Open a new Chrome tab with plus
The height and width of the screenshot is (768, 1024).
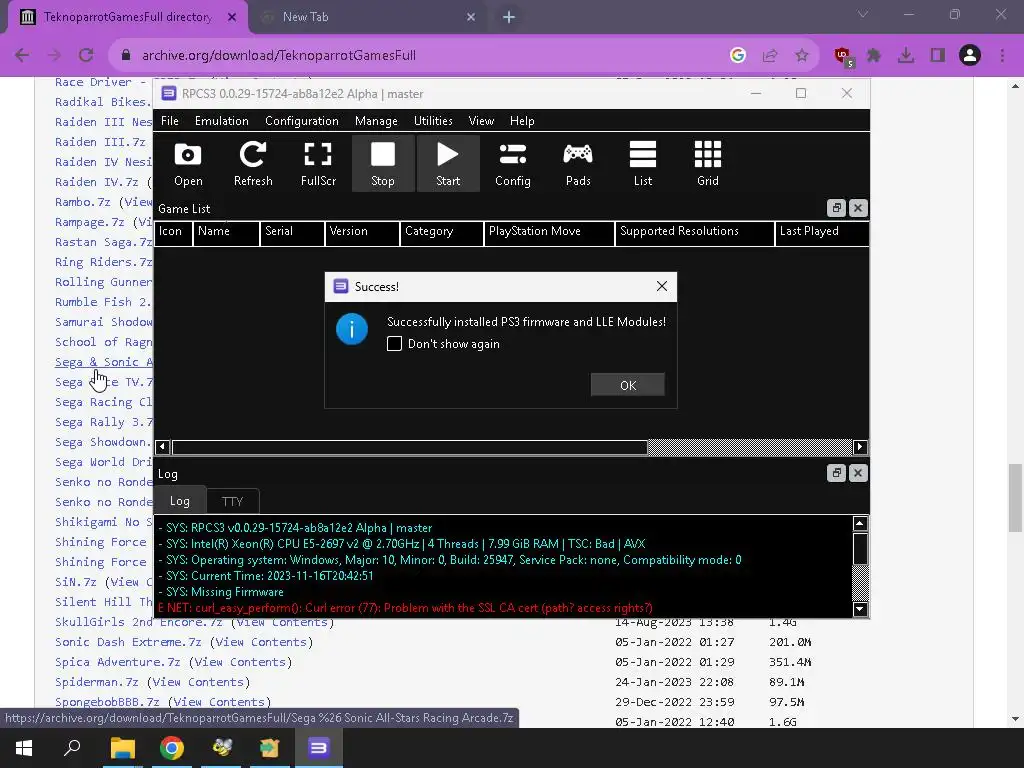click(509, 17)
